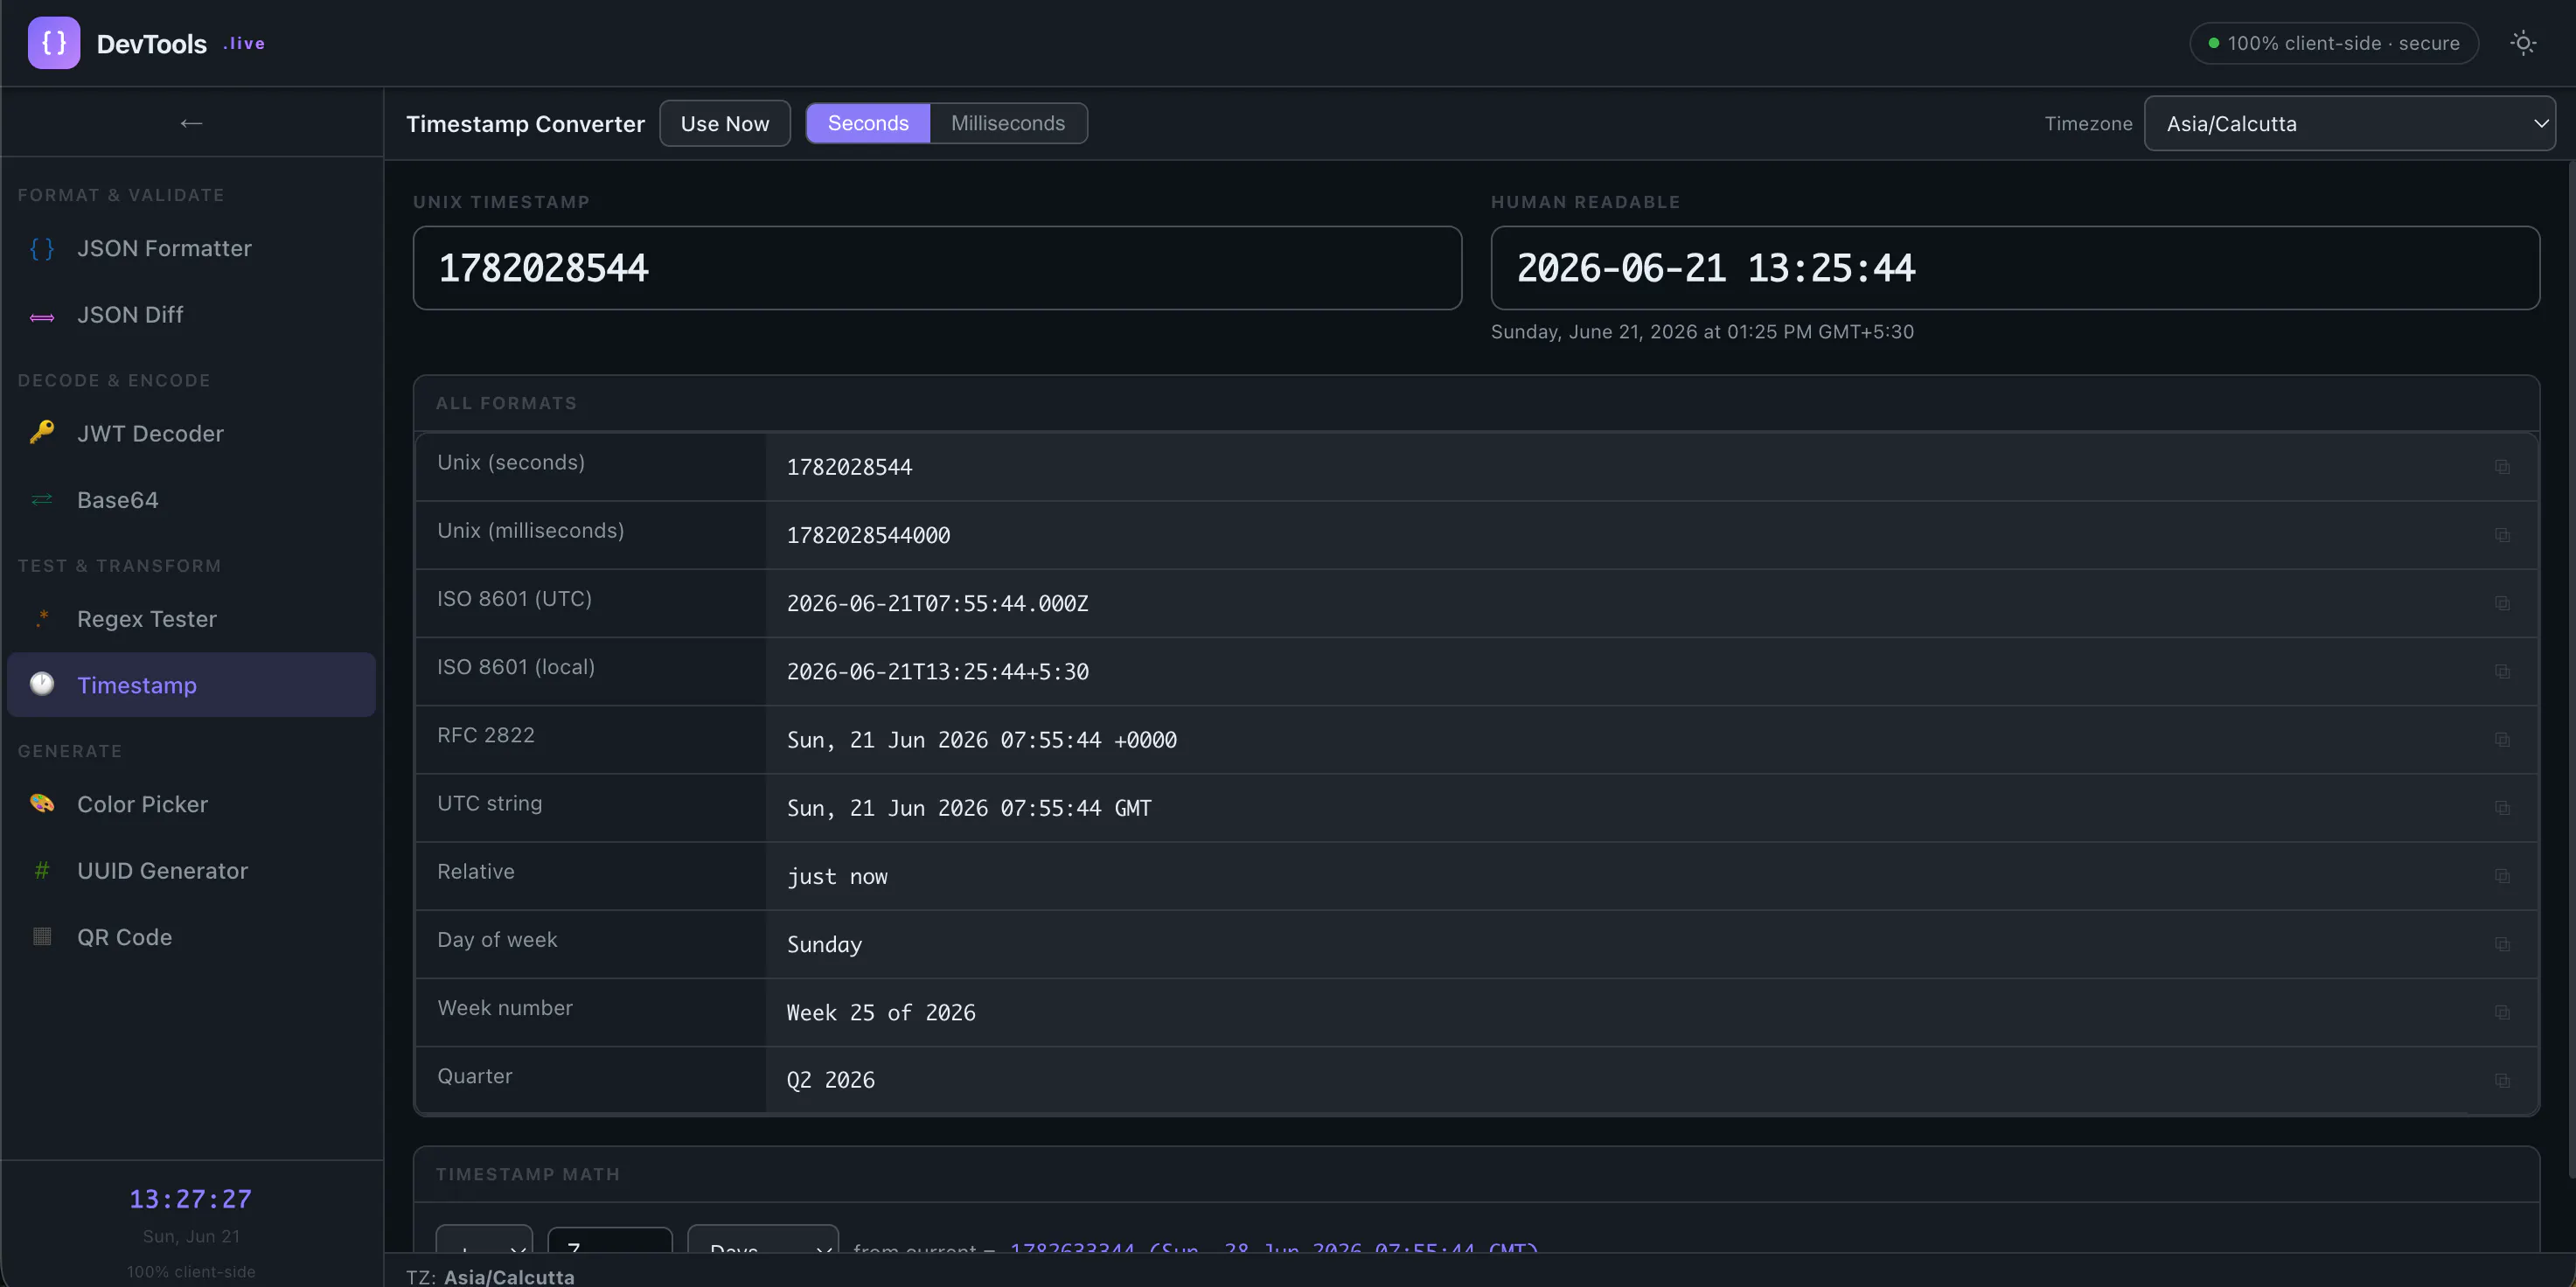Click 'just now' relative value
This screenshot has width=2576, height=1287.
click(x=837, y=877)
